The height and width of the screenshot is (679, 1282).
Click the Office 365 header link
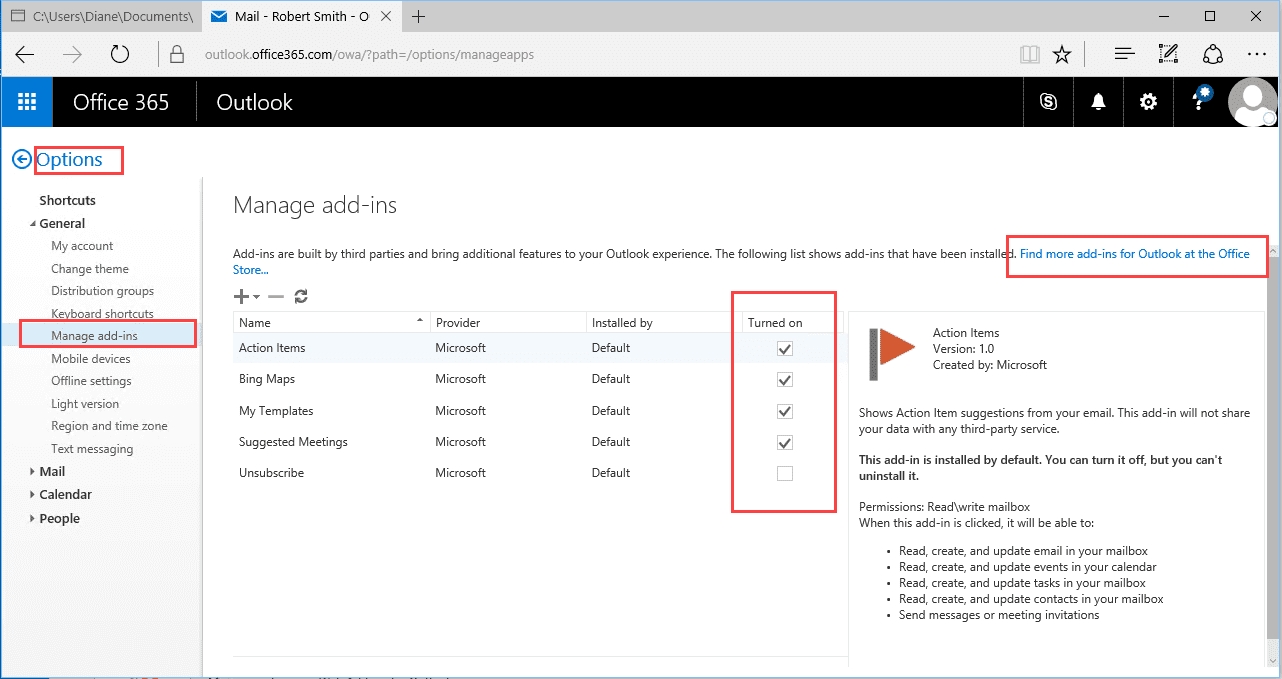pyautogui.click(x=121, y=102)
